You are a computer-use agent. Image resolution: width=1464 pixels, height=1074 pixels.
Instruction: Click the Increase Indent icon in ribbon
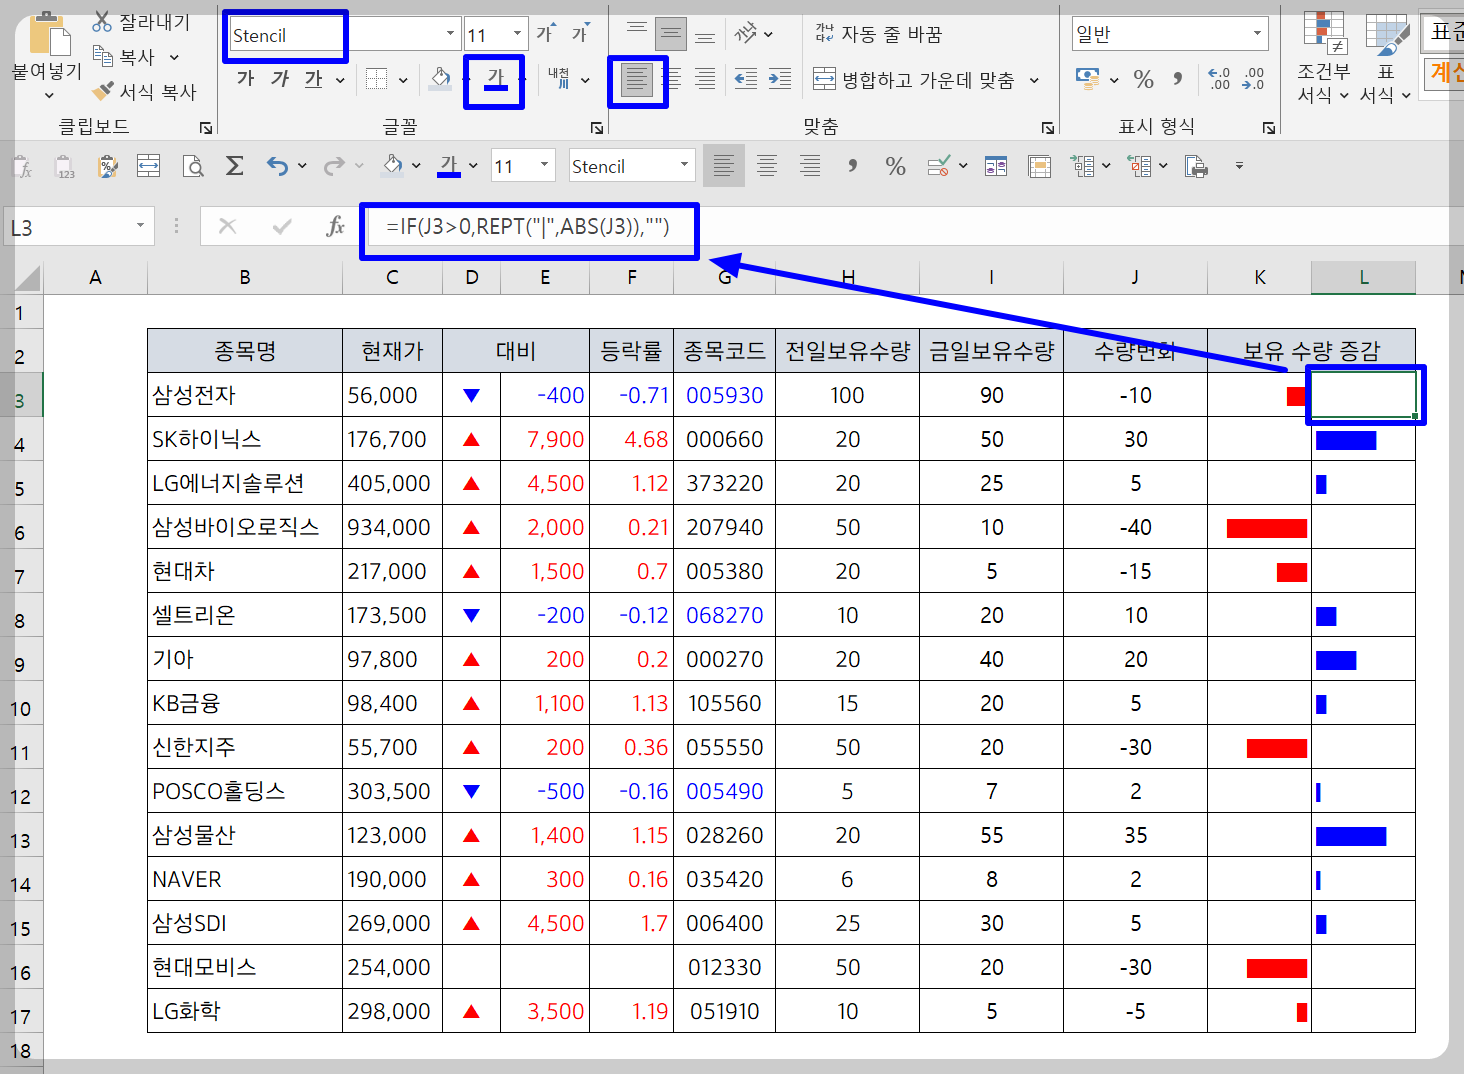(x=780, y=79)
